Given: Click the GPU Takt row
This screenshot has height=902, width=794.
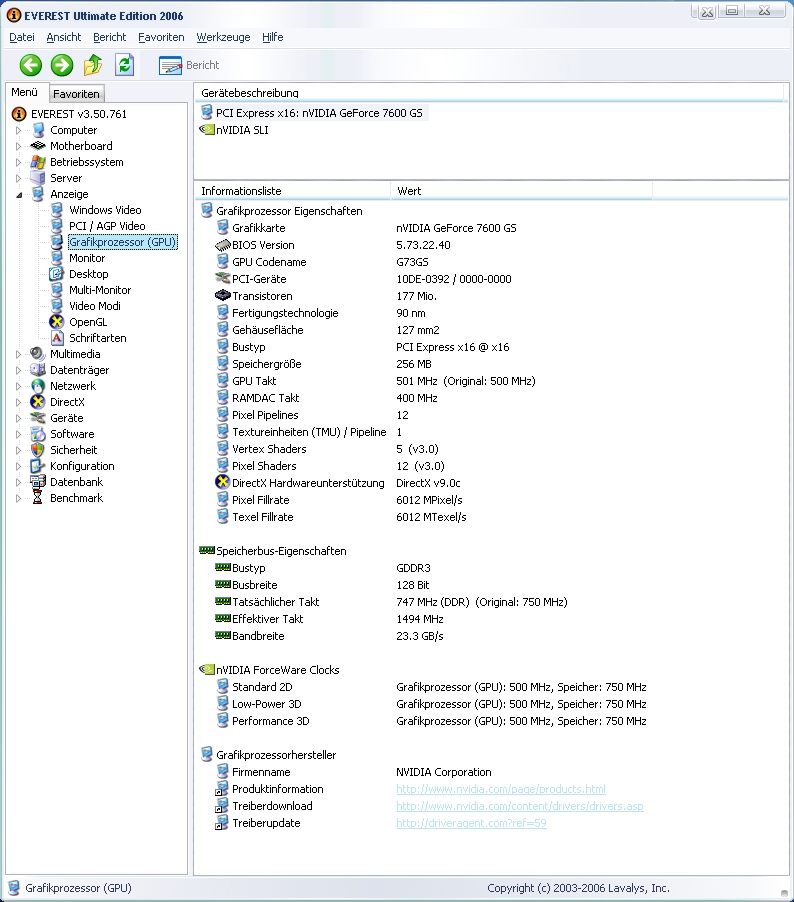Looking at the screenshot, I should (x=491, y=381).
